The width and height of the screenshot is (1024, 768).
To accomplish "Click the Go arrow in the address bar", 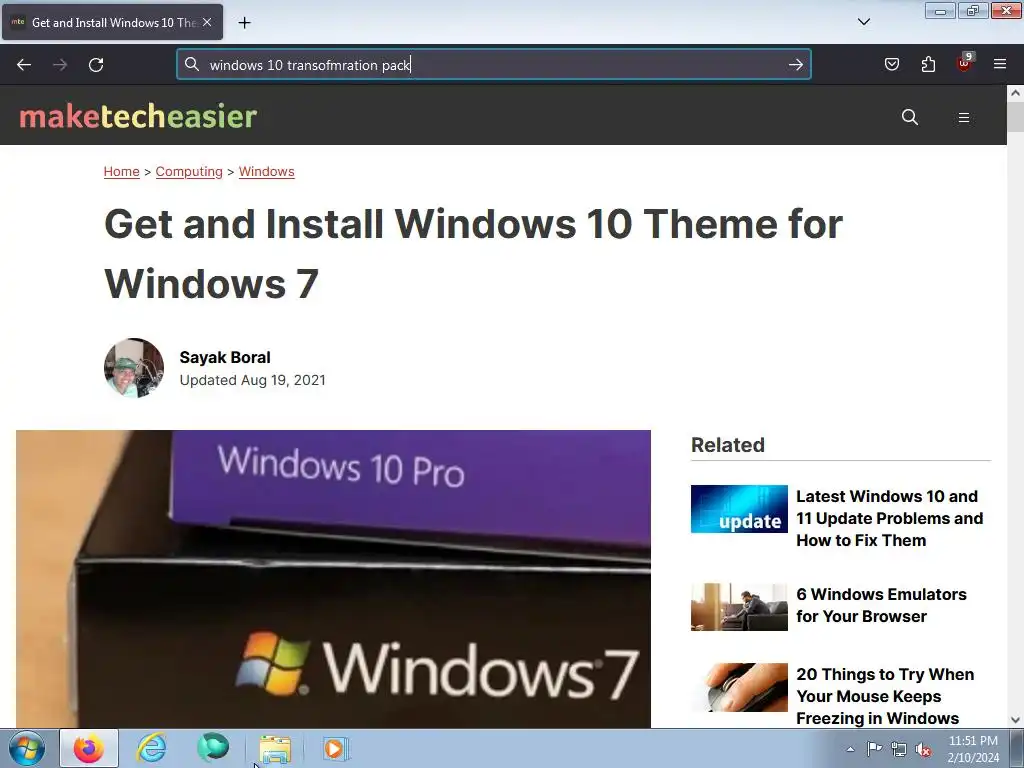I will tap(795, 65).
